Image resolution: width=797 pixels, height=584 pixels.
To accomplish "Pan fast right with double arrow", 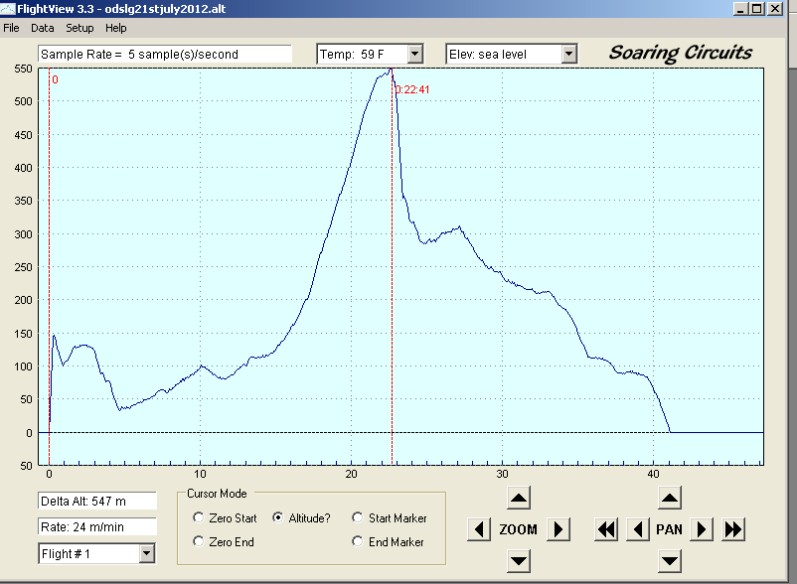I will tap(733, 530).
